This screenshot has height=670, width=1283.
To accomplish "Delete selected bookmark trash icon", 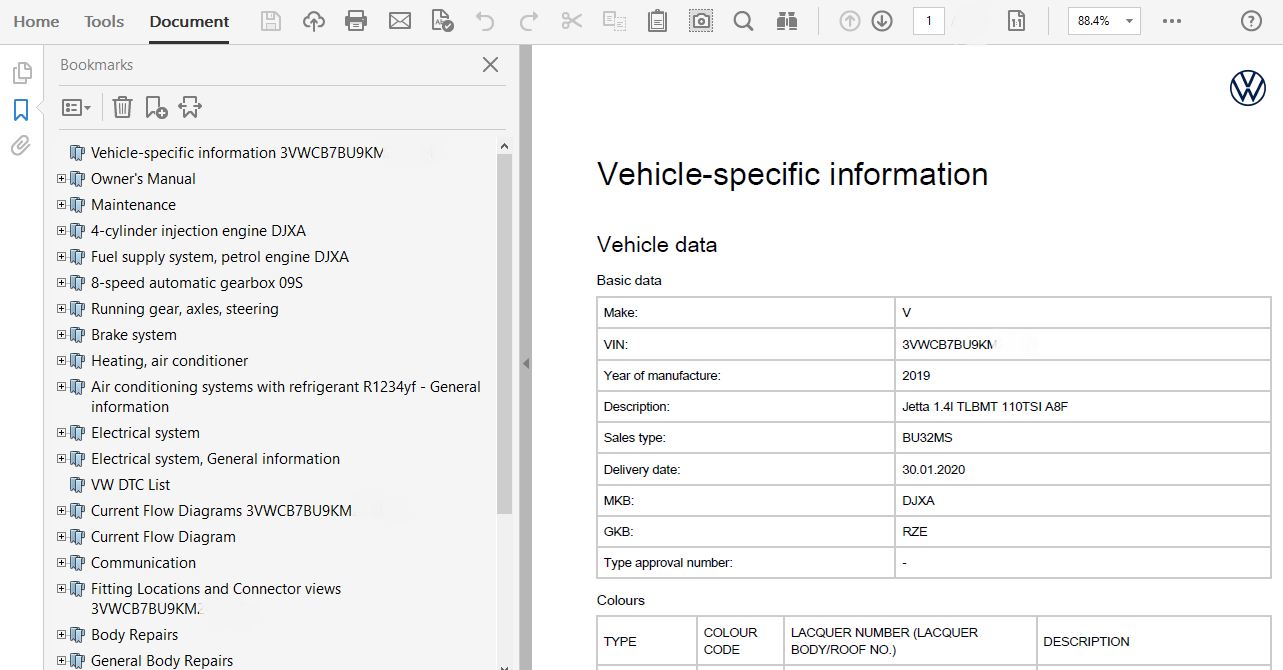I will (x=122, y=107).
